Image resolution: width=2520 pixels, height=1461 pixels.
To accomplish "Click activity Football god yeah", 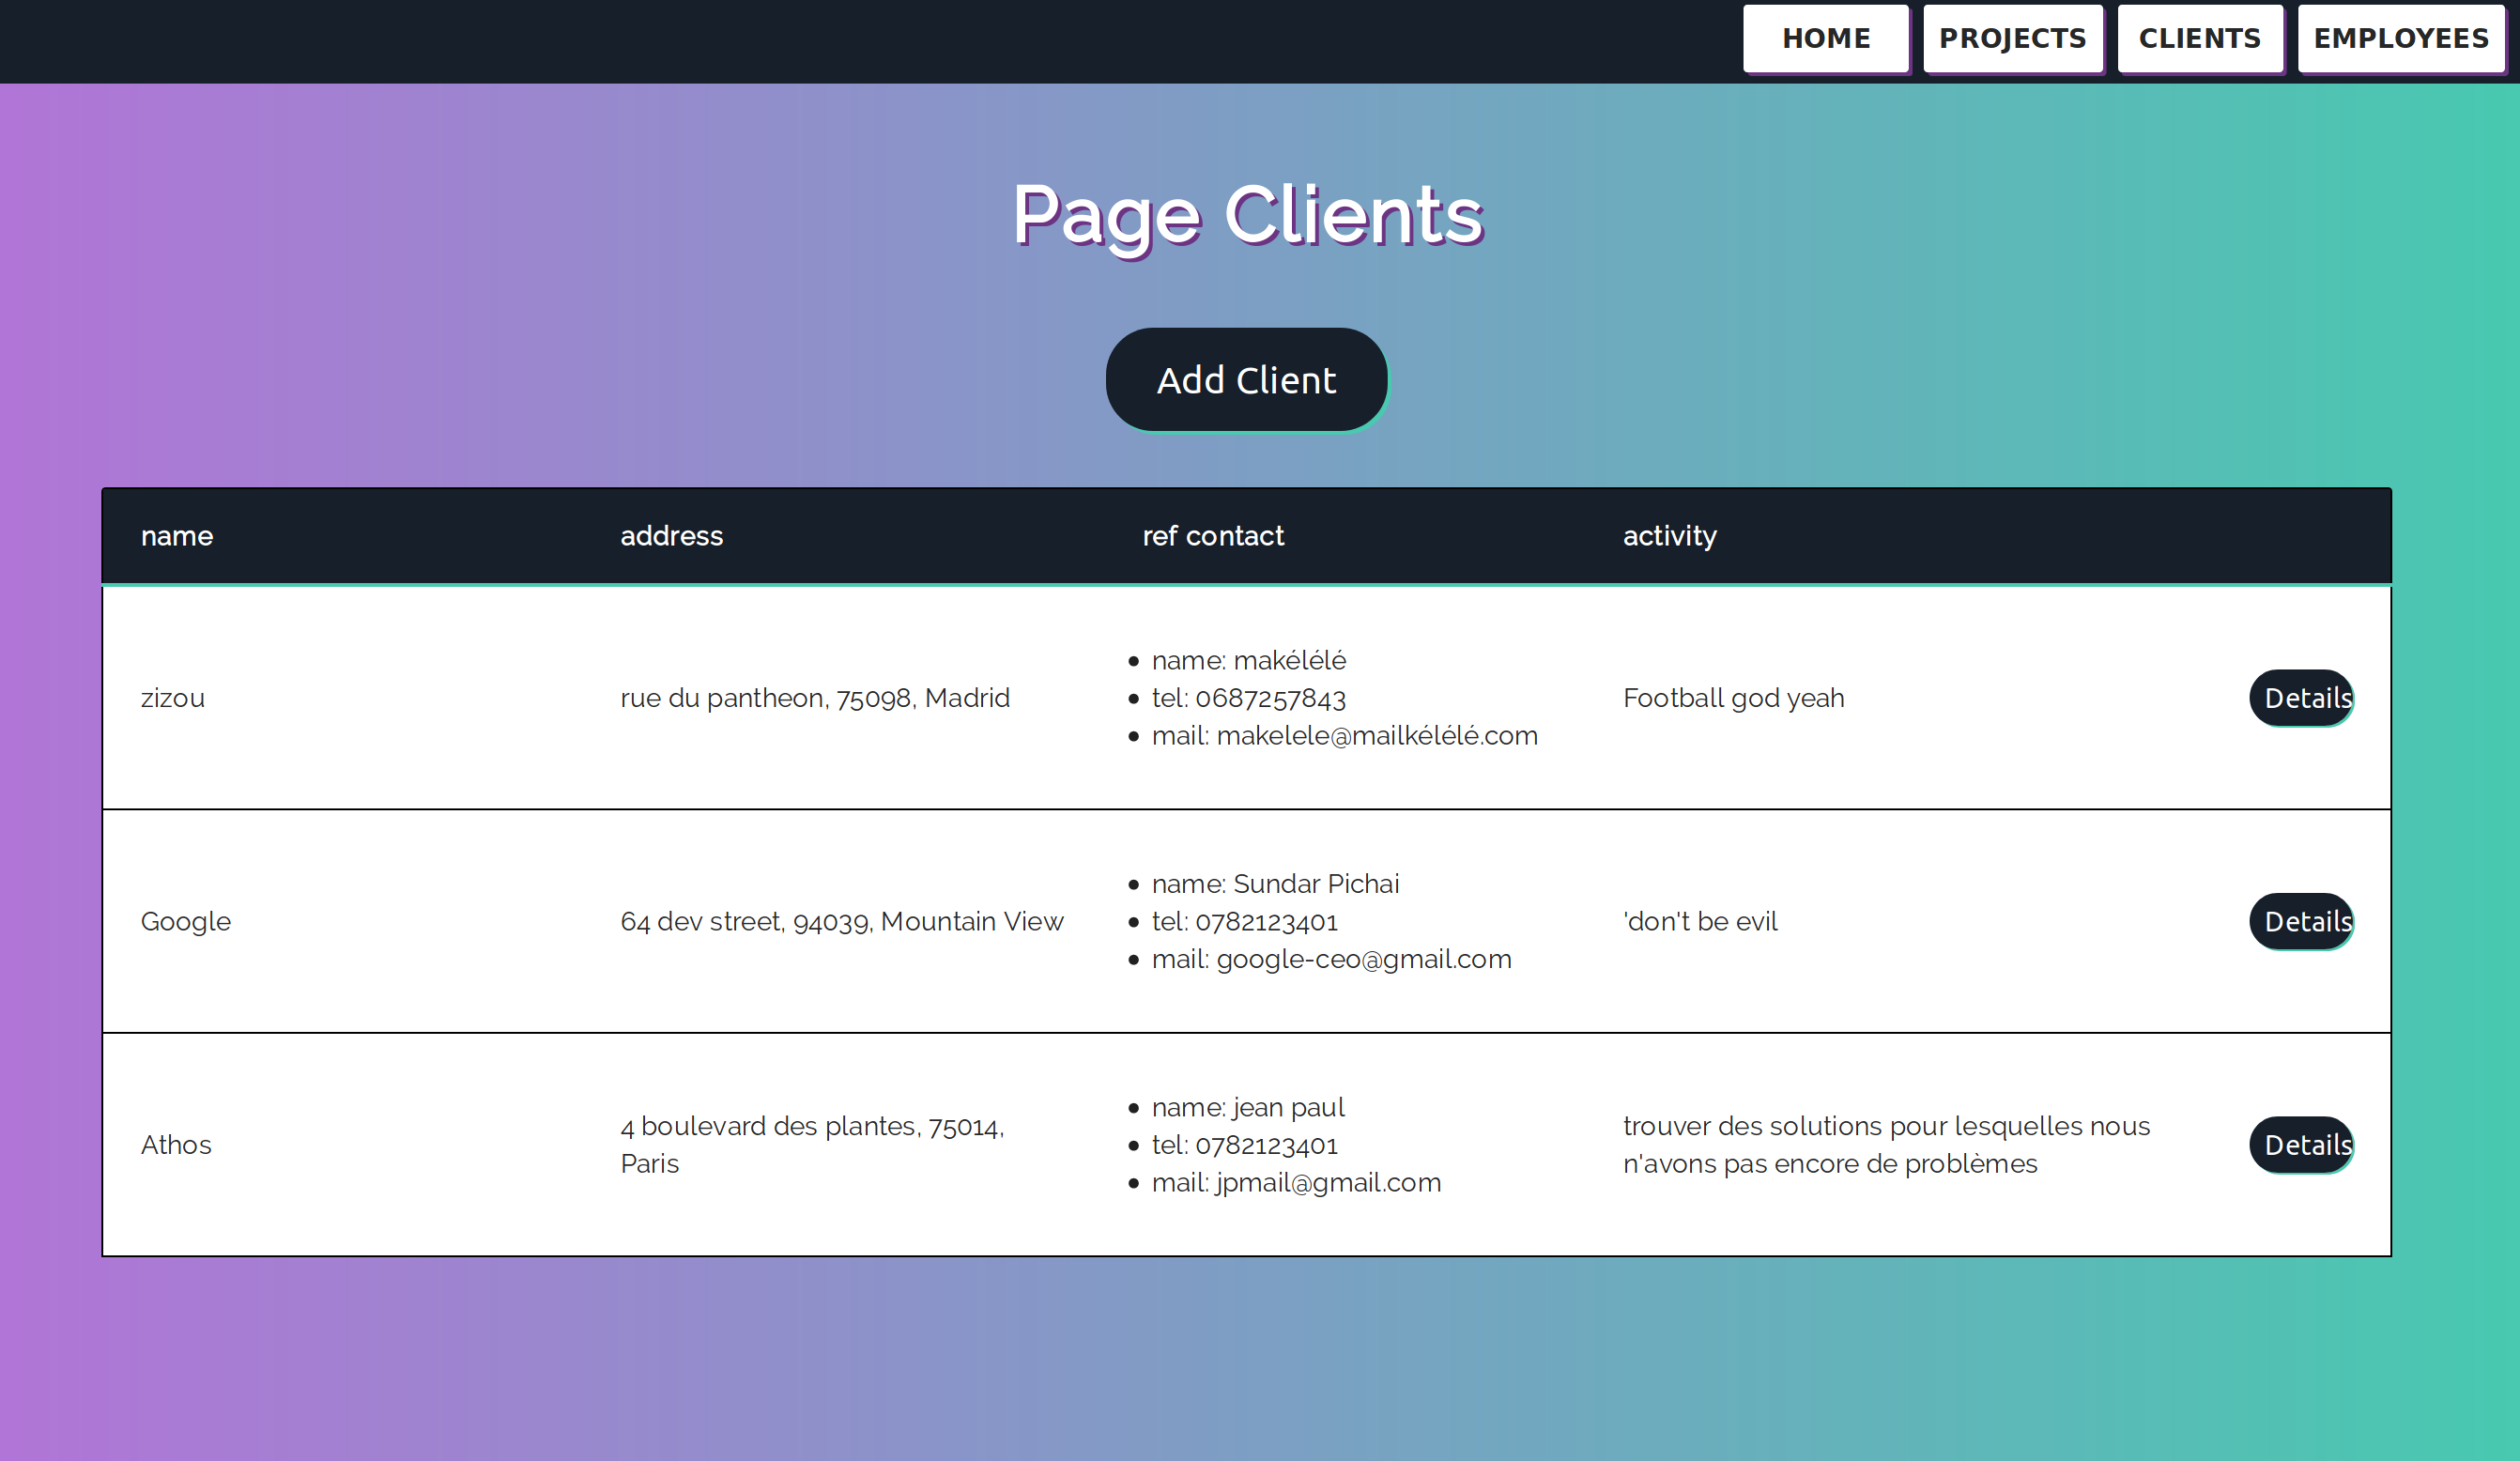I will pos(1734,698).
